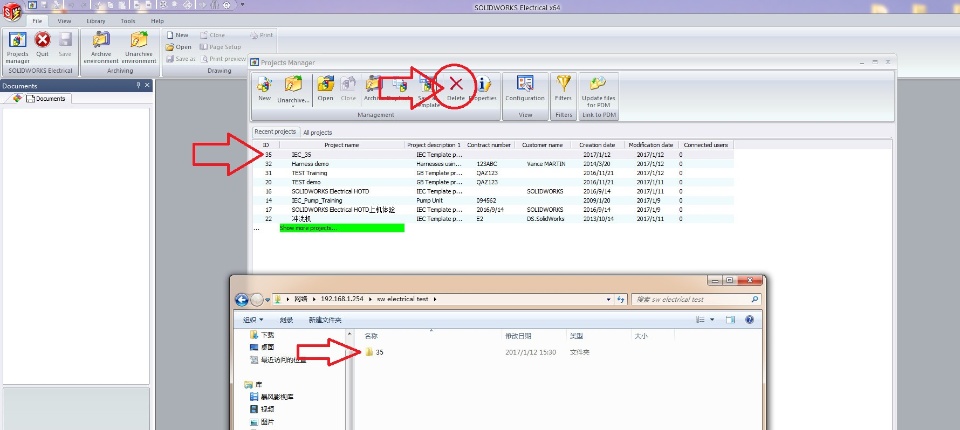Click New project icon in Projects Manager
This screenshot has height=430, width=960.
[264, 86]
